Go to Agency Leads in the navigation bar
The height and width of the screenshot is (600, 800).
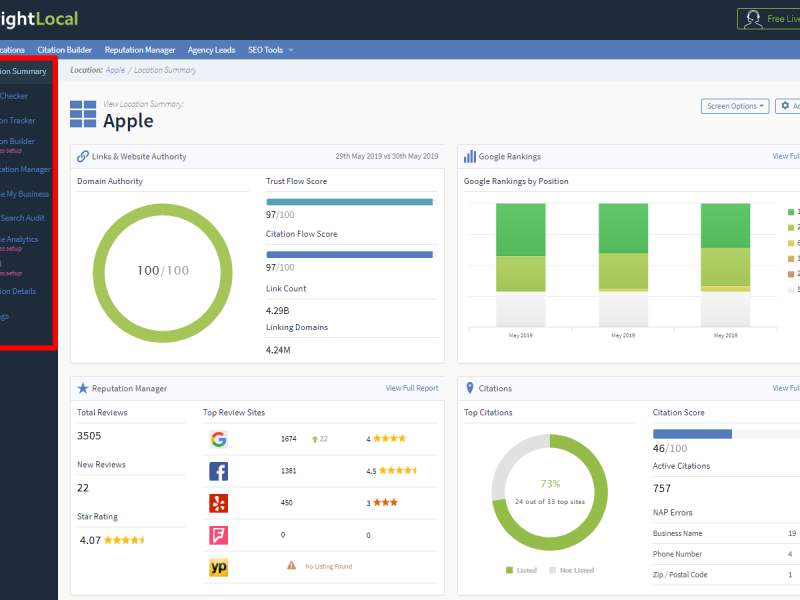click(x=211, y=50)
